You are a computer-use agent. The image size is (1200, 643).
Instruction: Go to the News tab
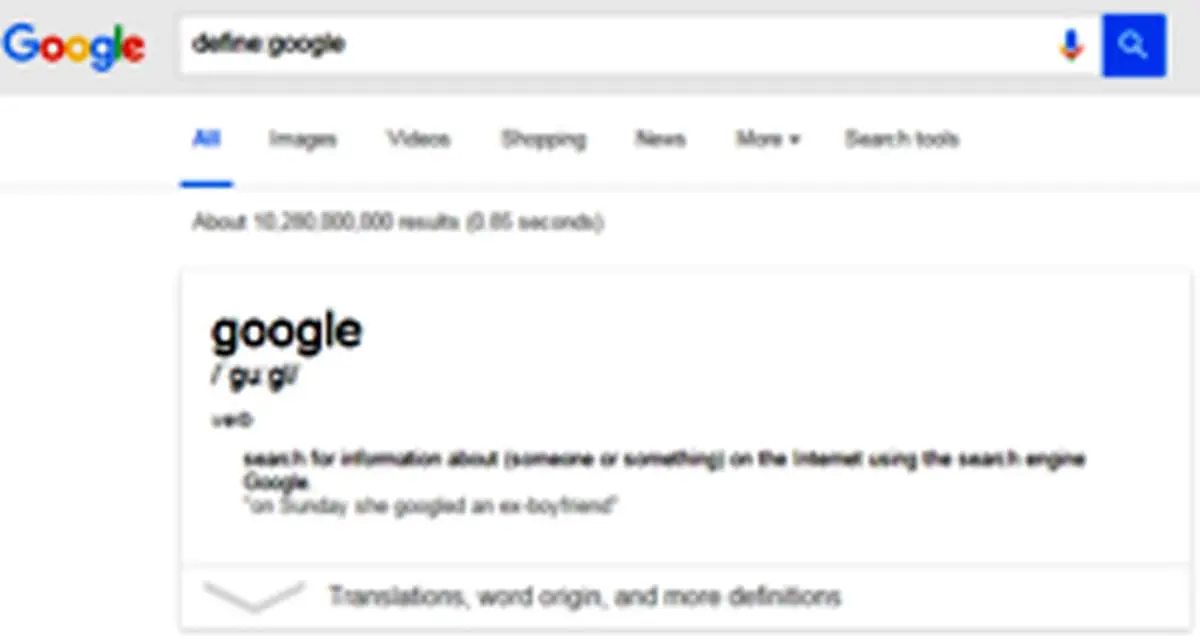point(660,139)
